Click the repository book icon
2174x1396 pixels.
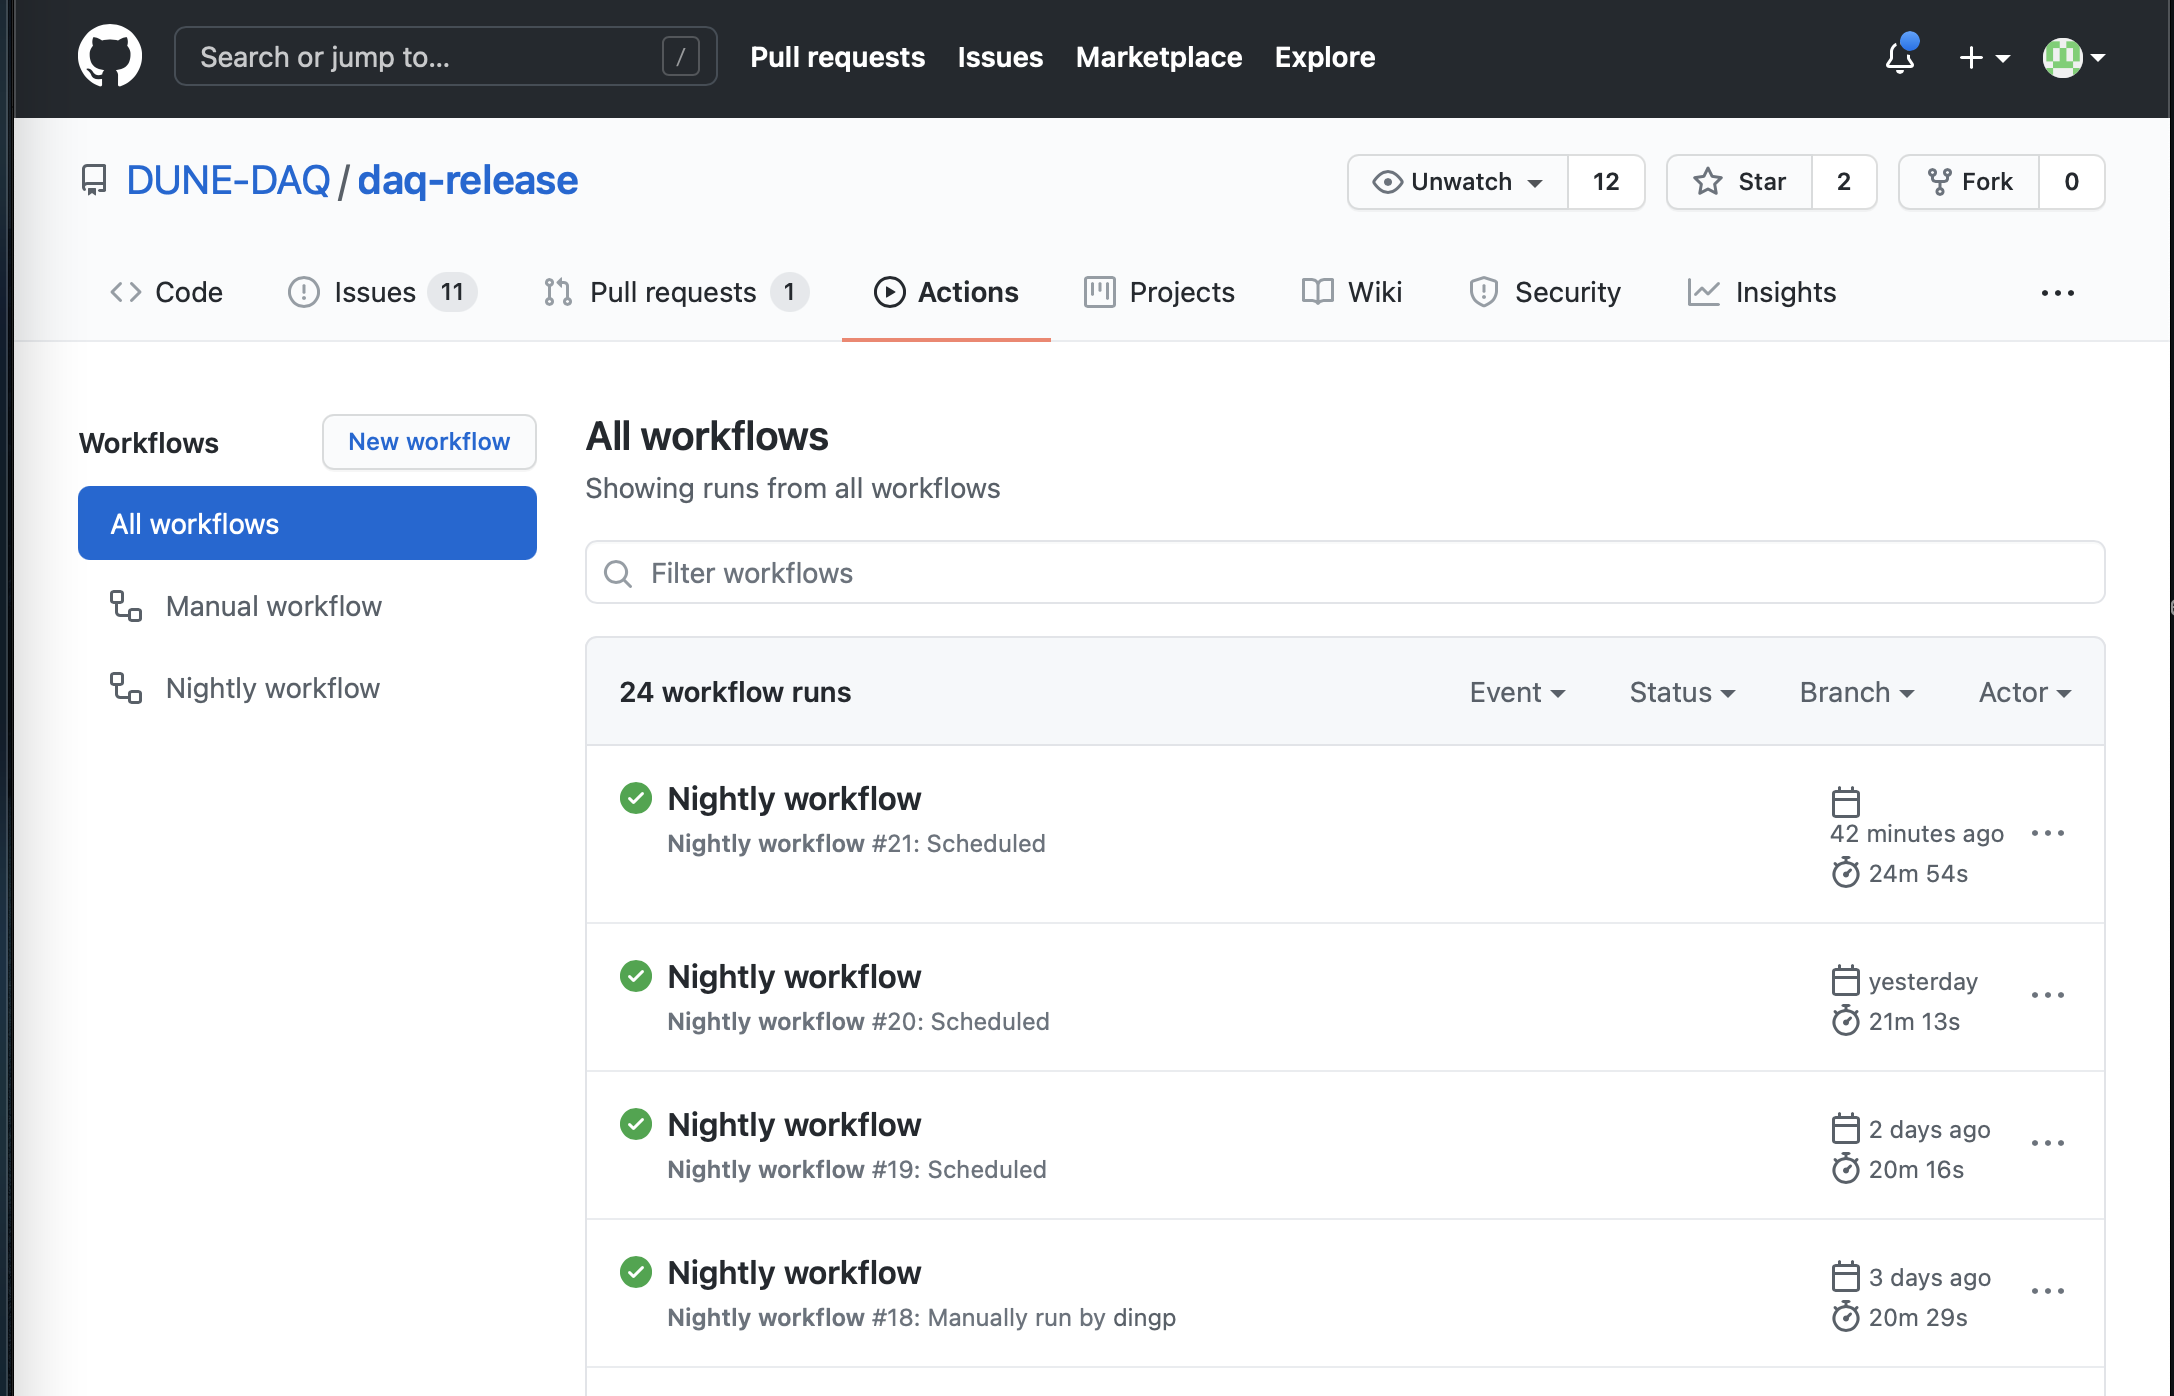[94, 181]
